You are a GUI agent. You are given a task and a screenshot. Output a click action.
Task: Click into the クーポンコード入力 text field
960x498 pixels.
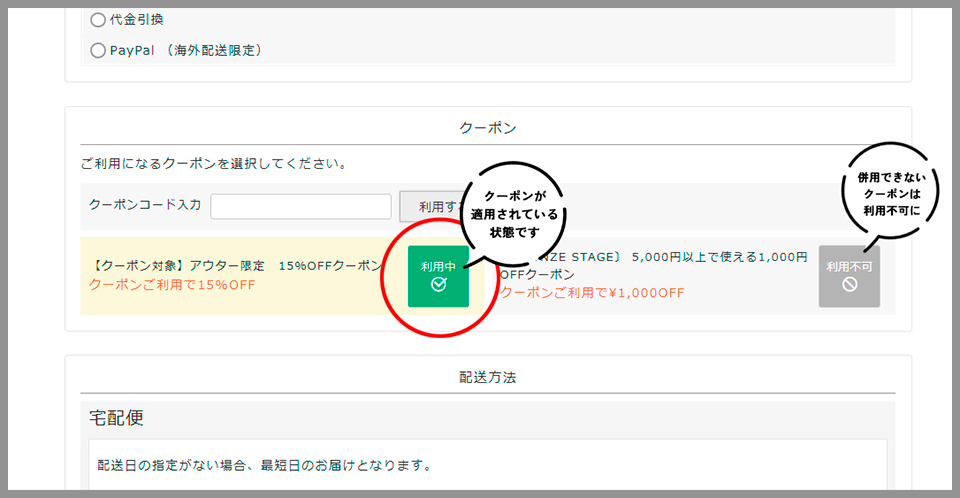tap(300, 206)
